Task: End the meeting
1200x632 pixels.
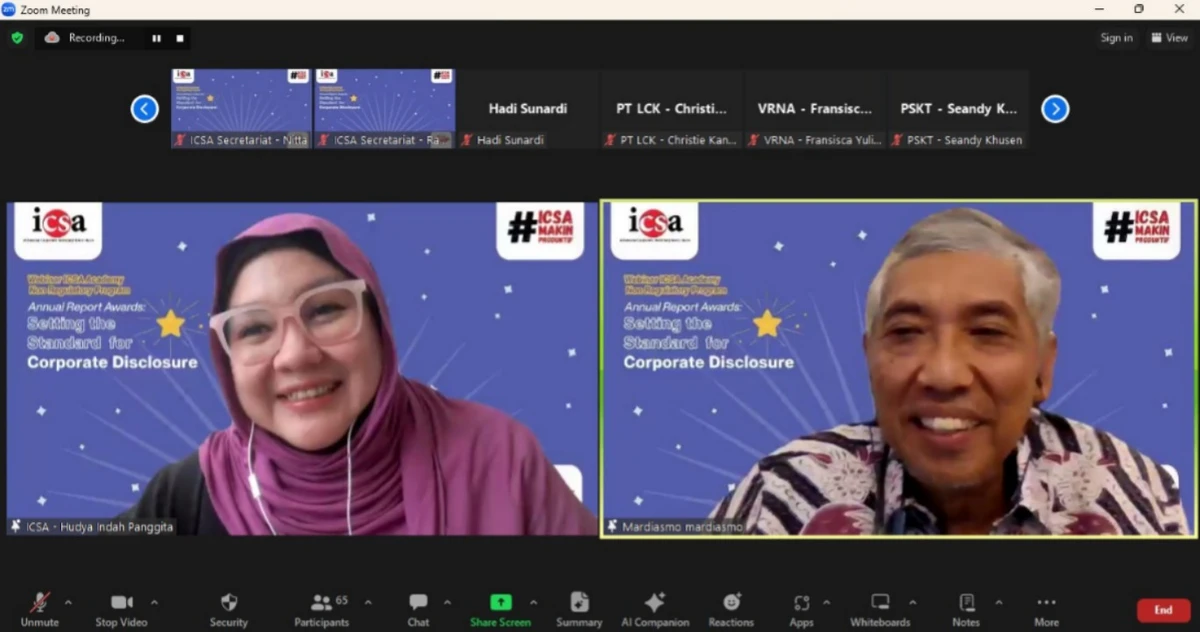Action: pyautogui.click(x=1163, y=609)
